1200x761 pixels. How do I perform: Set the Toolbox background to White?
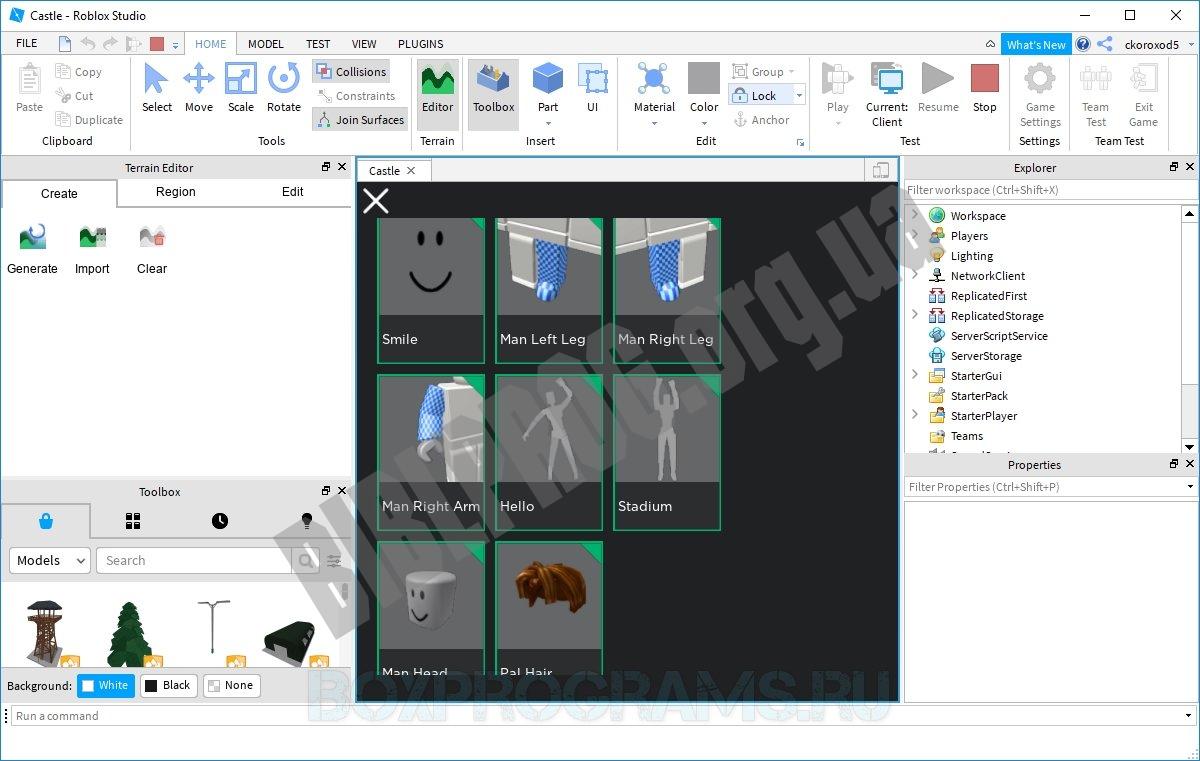coord(105,685)
